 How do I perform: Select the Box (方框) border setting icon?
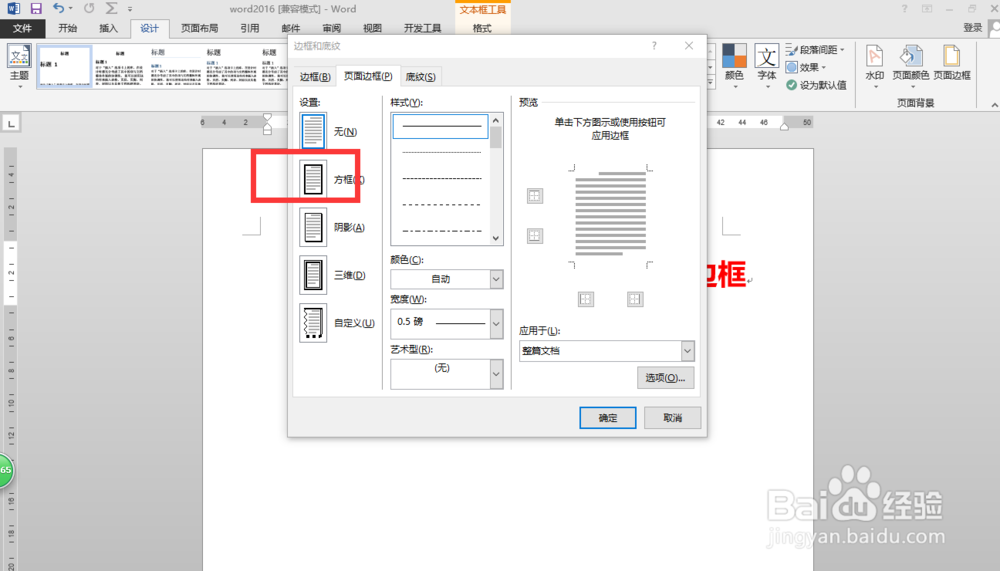(313, 179)
